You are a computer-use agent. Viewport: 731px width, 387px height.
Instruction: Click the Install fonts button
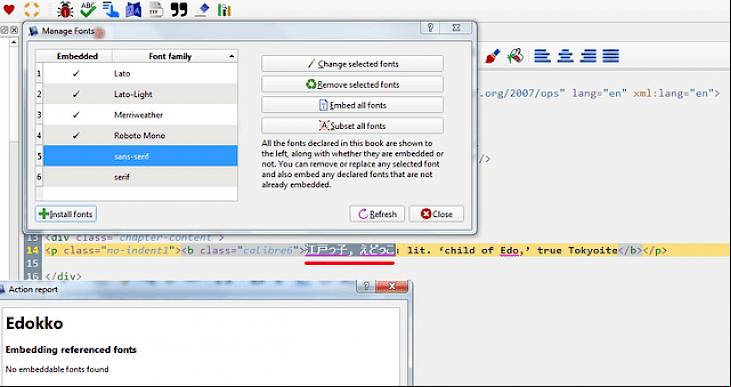[x=66, y=214]
